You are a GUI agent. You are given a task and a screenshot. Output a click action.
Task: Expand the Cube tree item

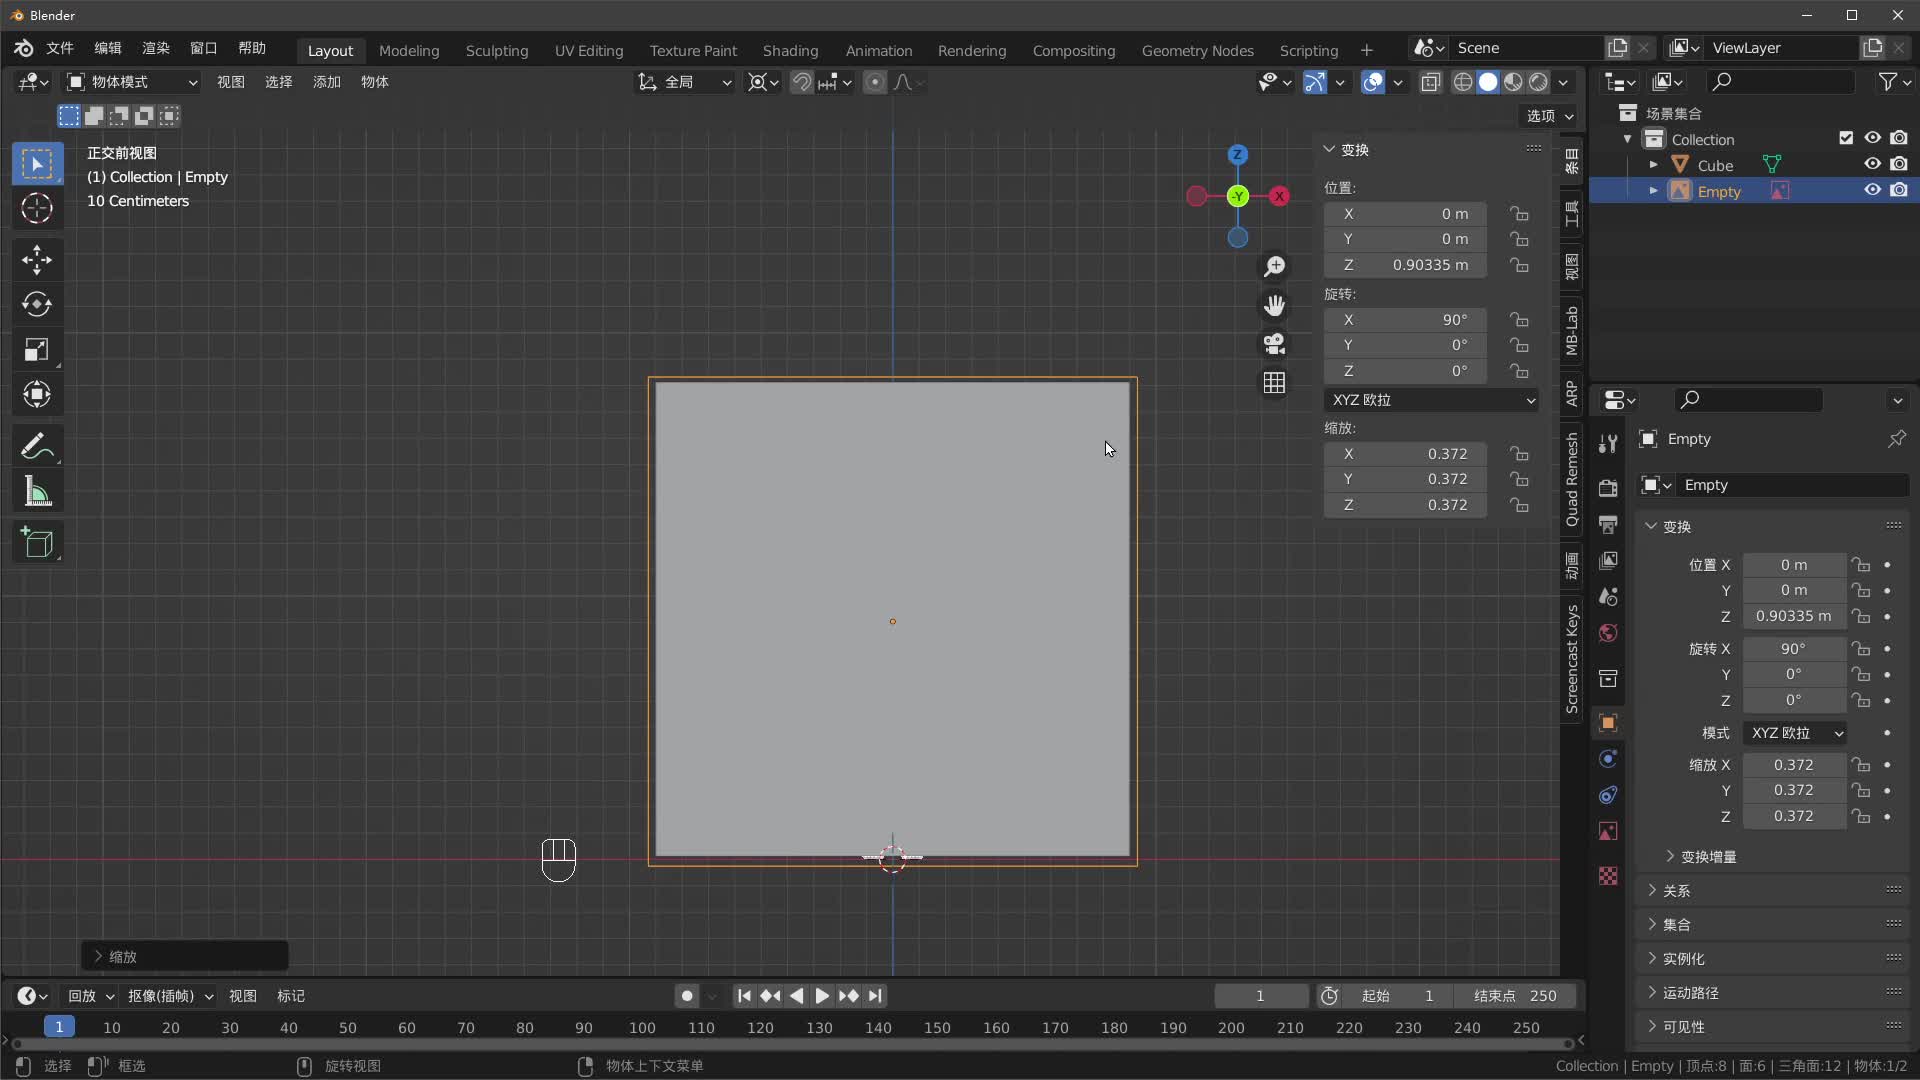(x=1653, y=164)
